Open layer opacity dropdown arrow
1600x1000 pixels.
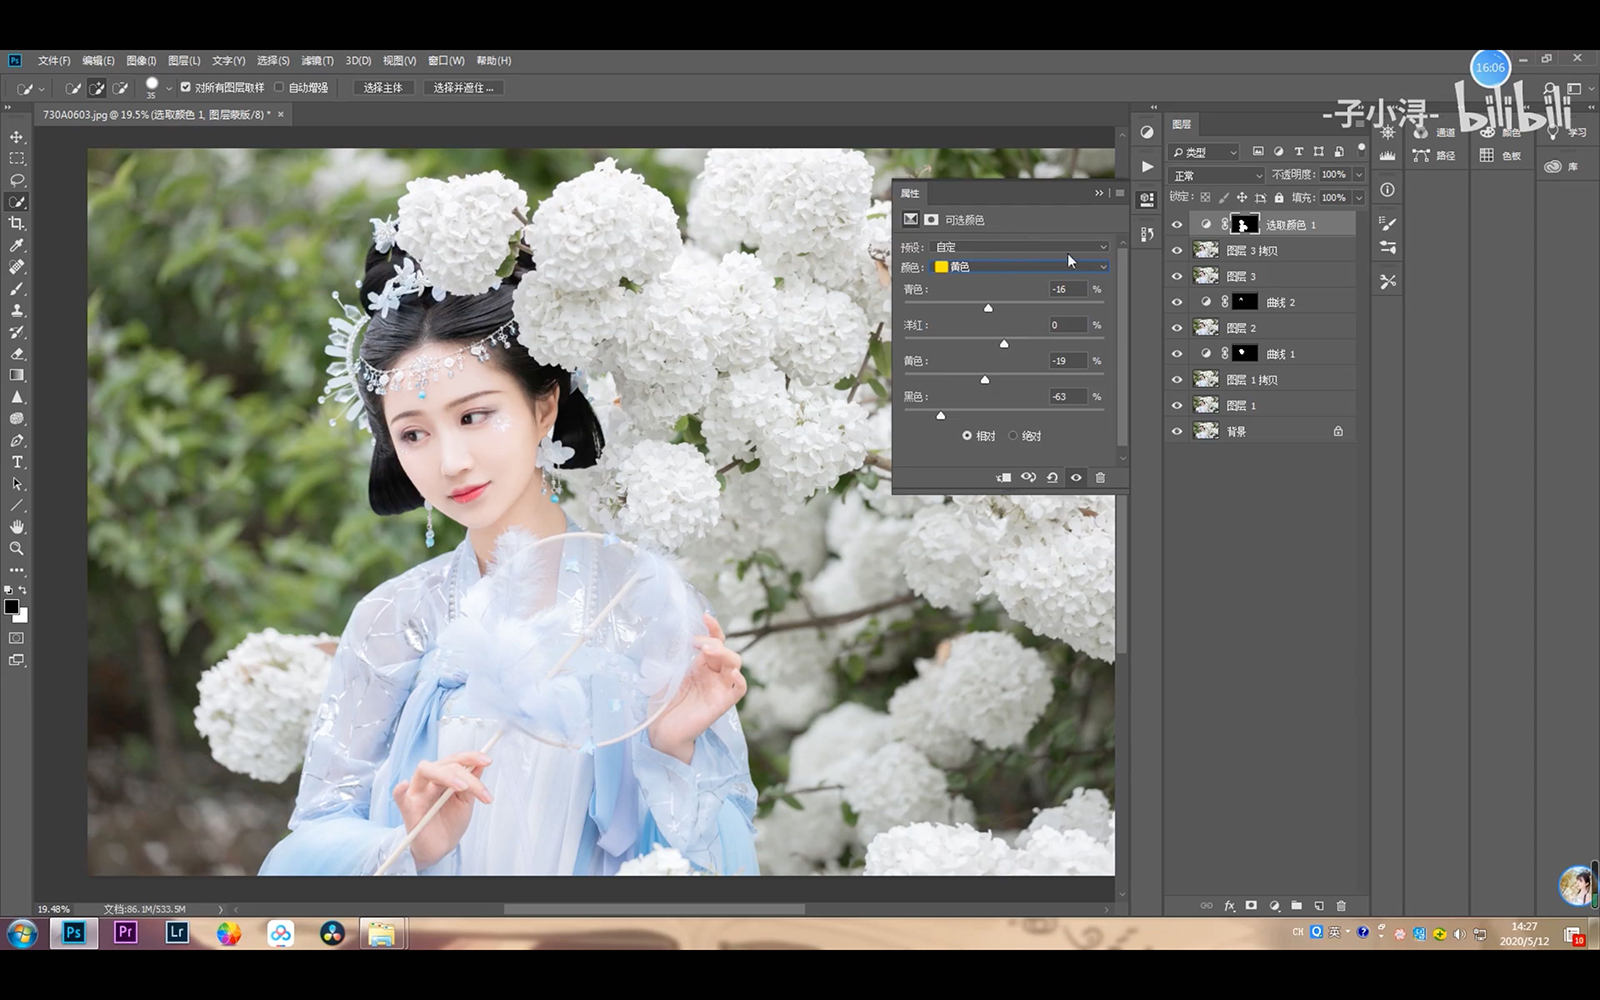pos(1358,175)
